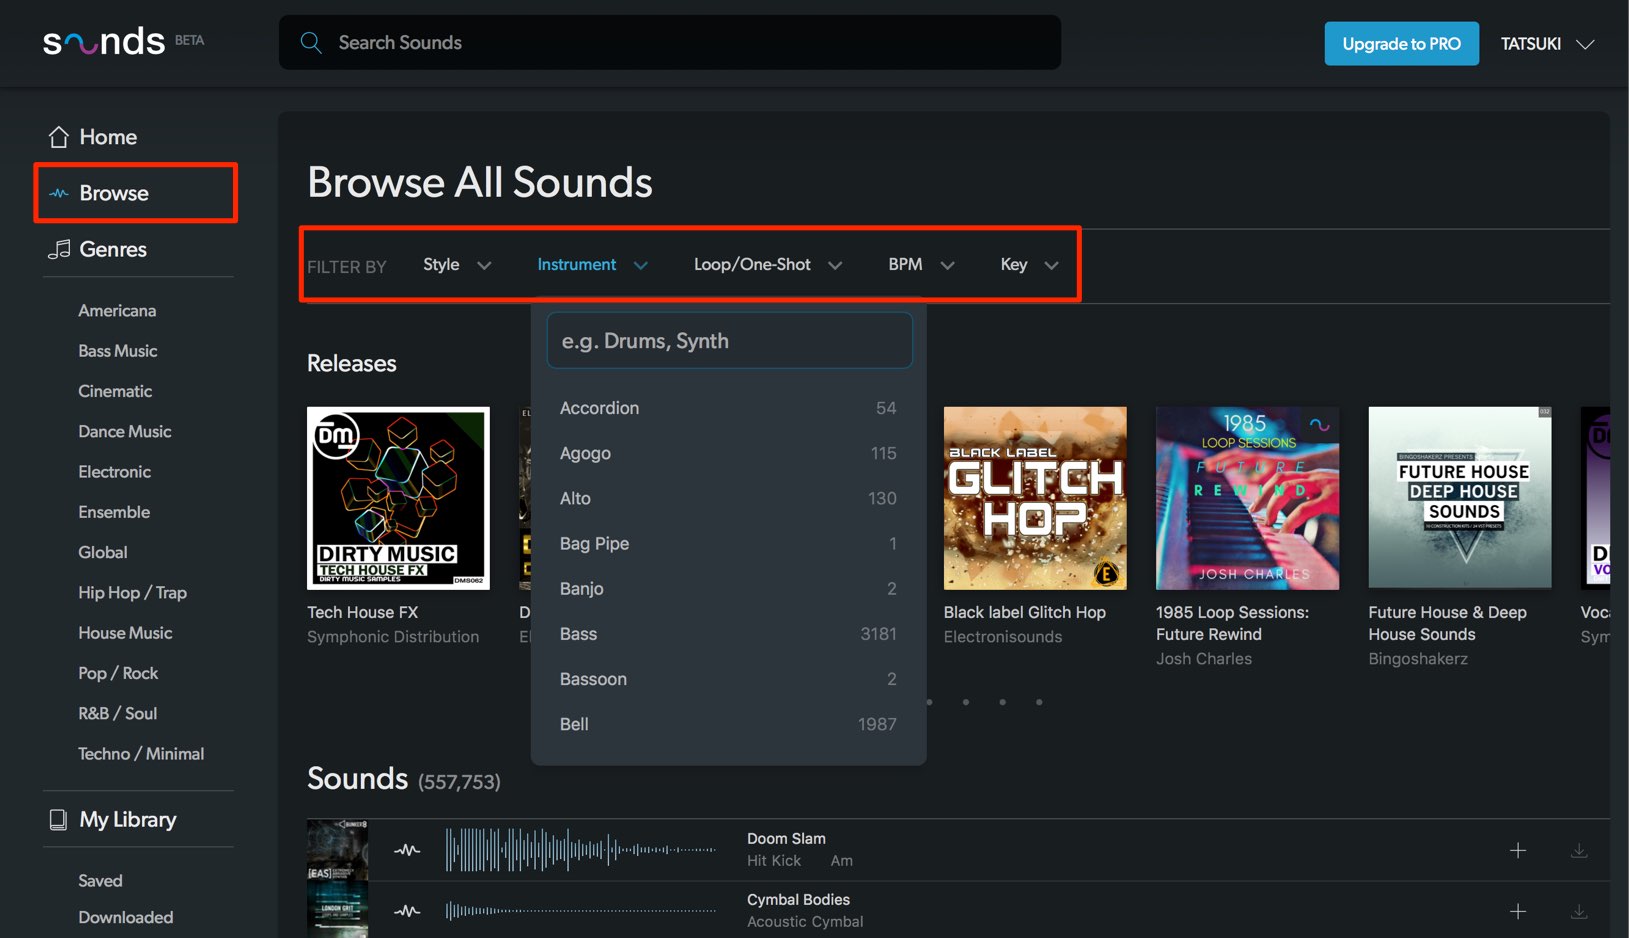This screenshot has width=1630, height=938.
Task: Select Agogo instrument option
Action: click(728, 453)
